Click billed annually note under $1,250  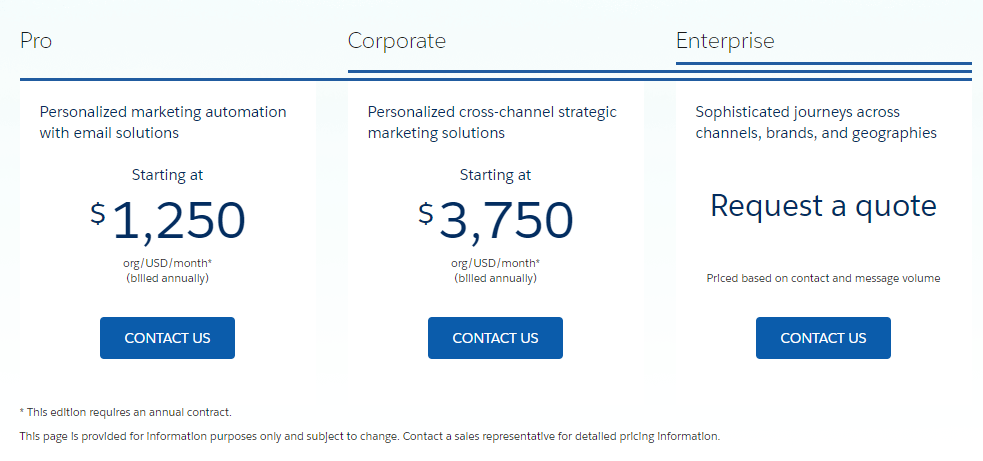click(x=168, y=278)
